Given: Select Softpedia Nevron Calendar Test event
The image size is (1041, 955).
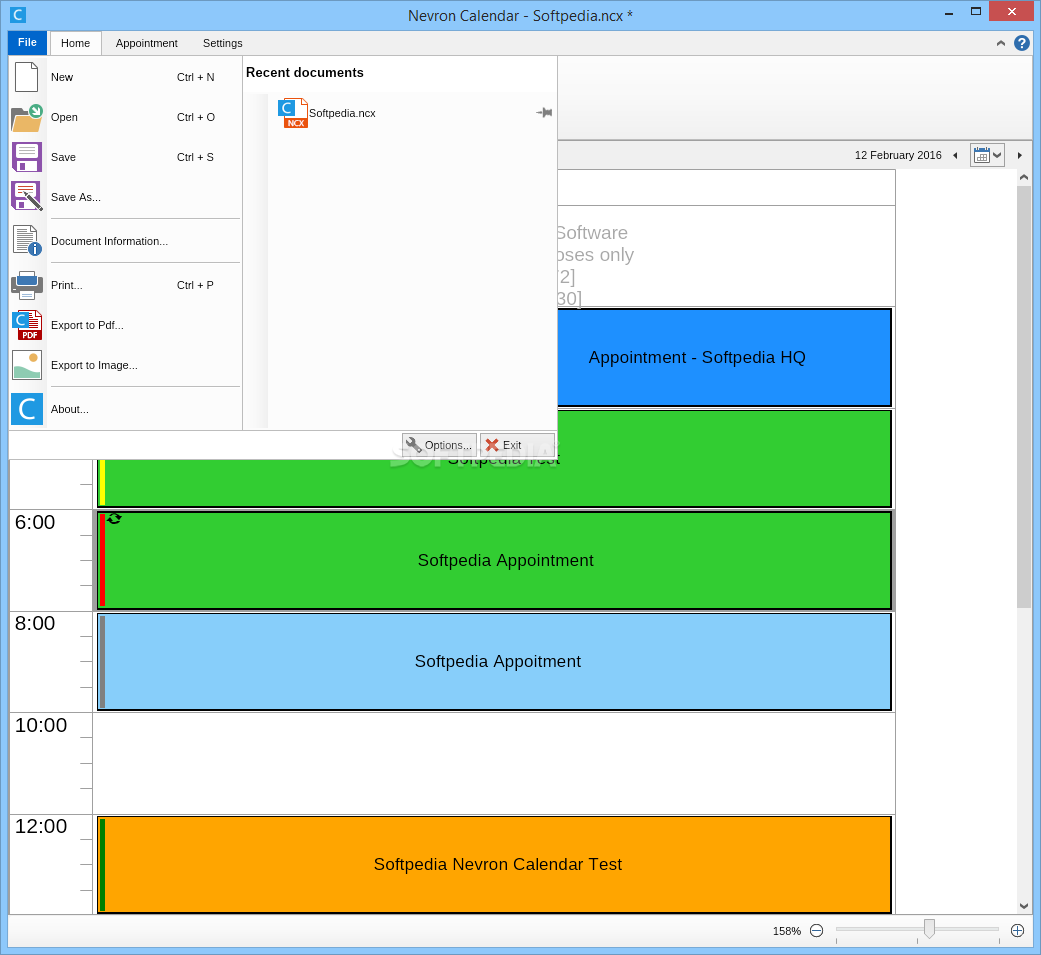Looking at the screenshot, I should (494, 865).
